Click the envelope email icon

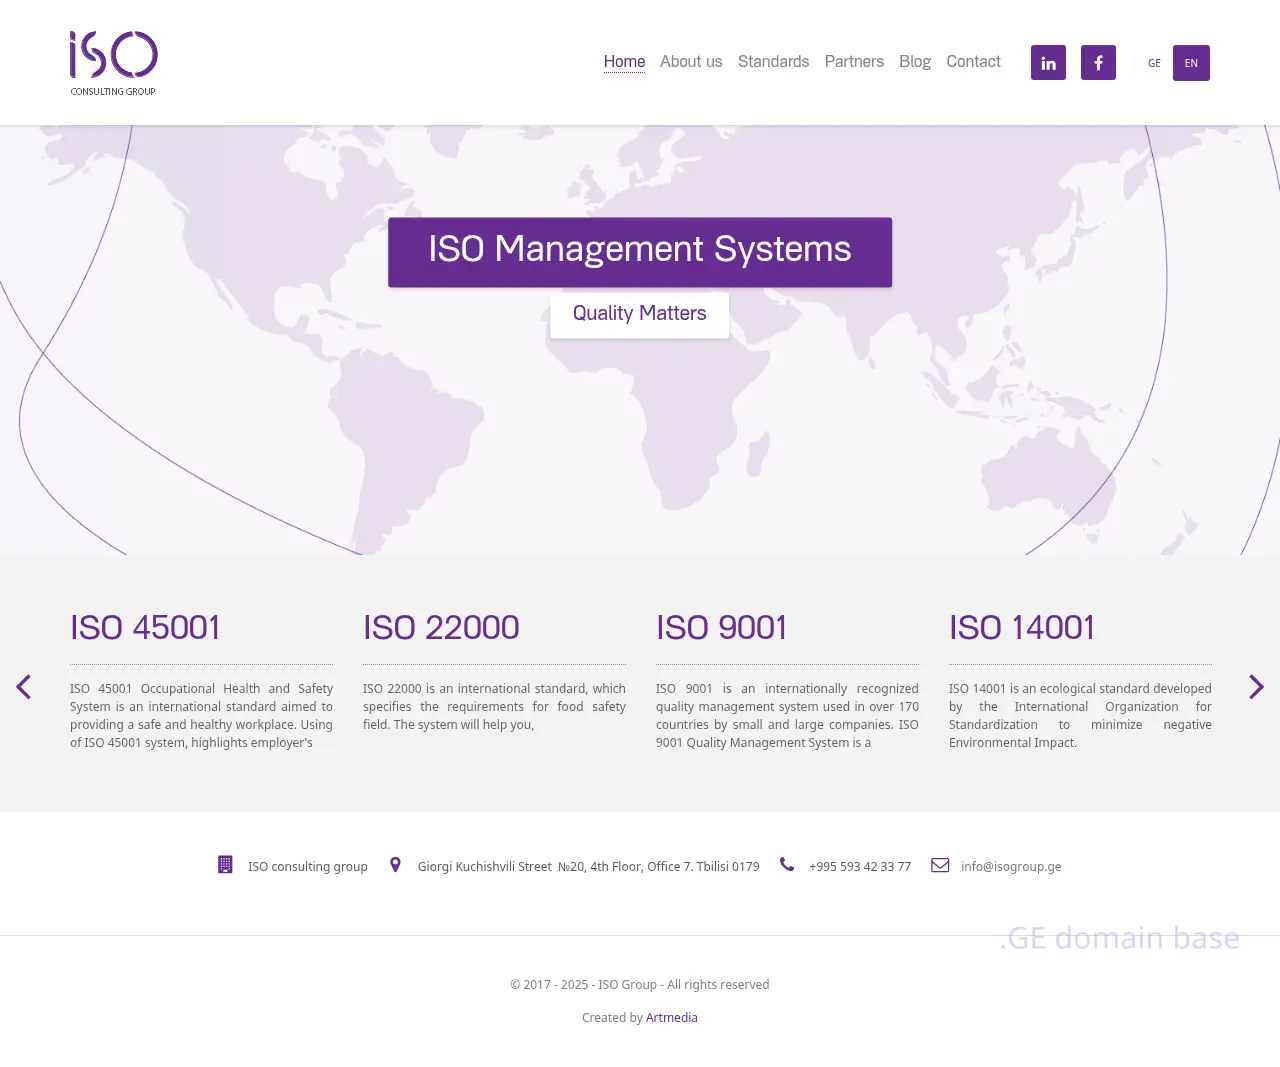[940, 865]
